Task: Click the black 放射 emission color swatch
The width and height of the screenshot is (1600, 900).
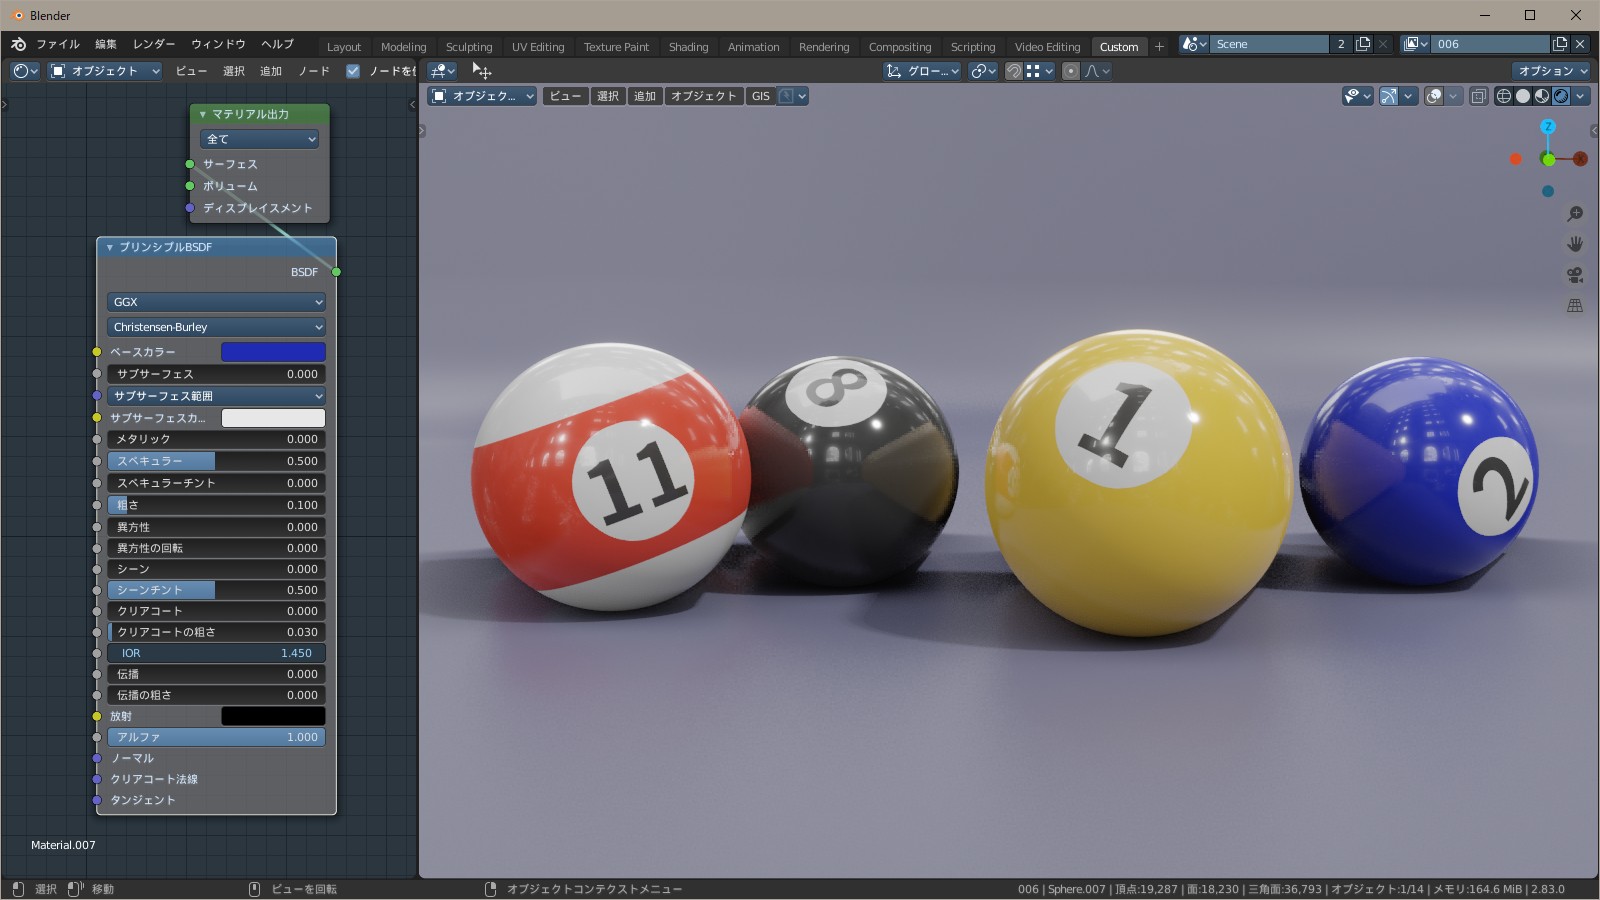Action: pos(273,716)
